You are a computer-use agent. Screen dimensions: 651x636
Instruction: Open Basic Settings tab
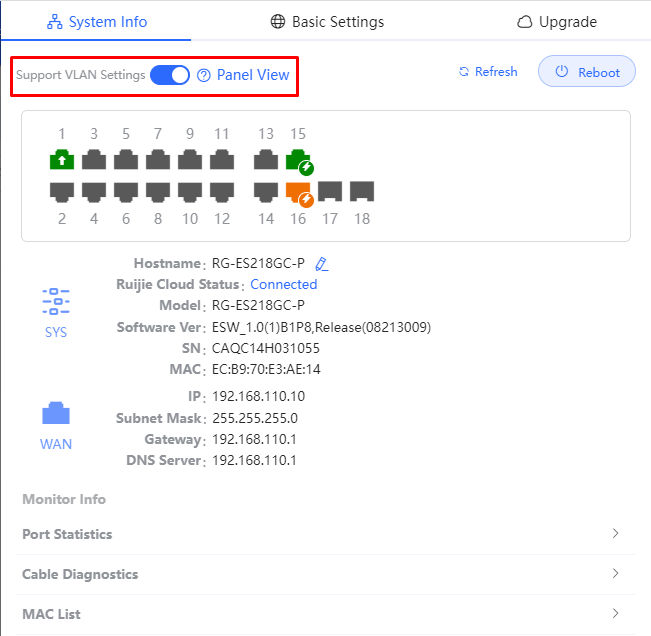click(x=327, y=22)
